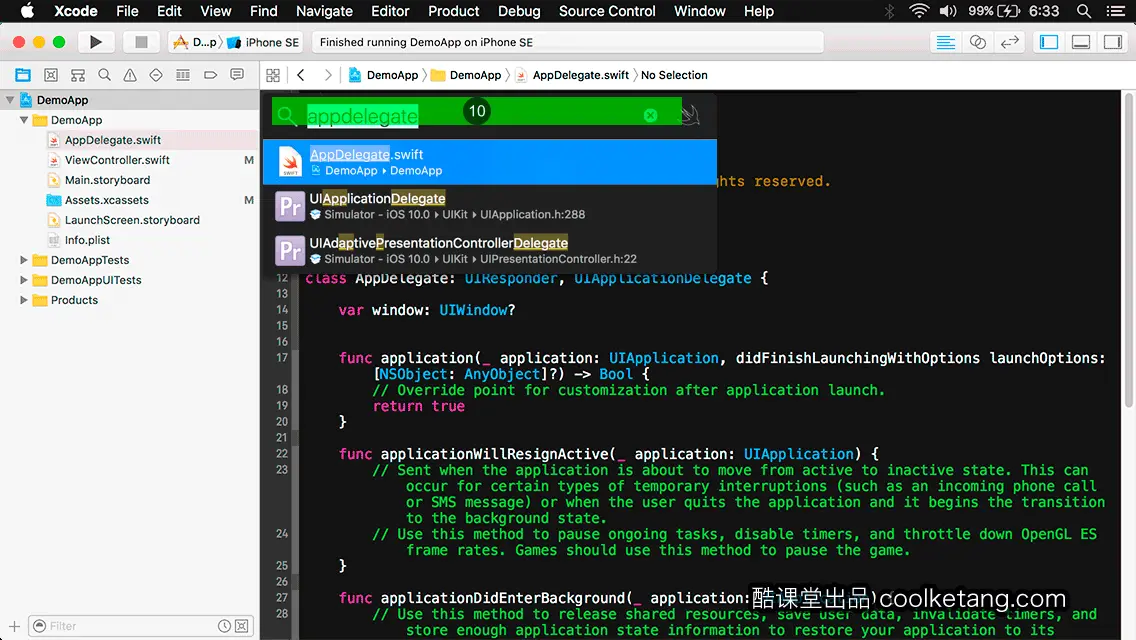
Task: Open the Issue navigator warning icon
Action: pyautogui.click(x=130, y=75)
